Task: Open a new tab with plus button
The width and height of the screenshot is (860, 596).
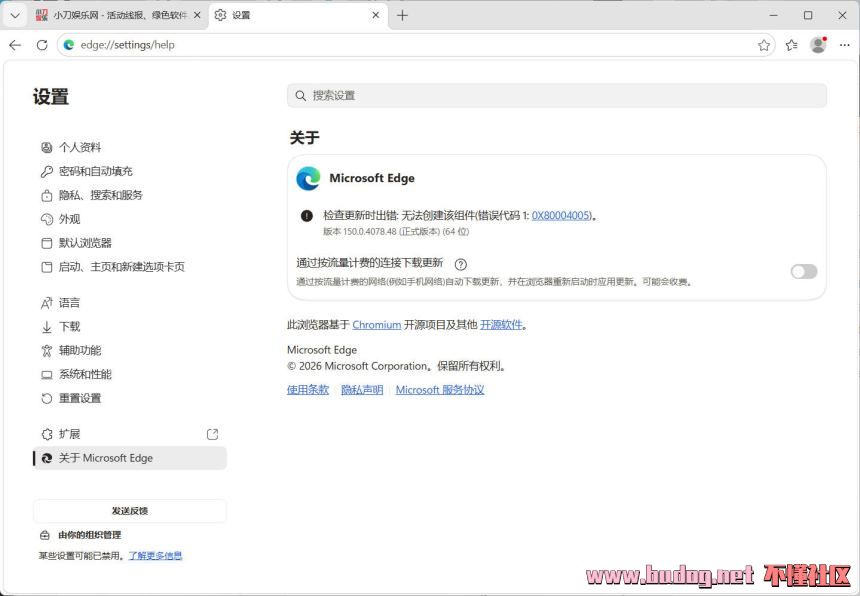Action: (403, 15)
